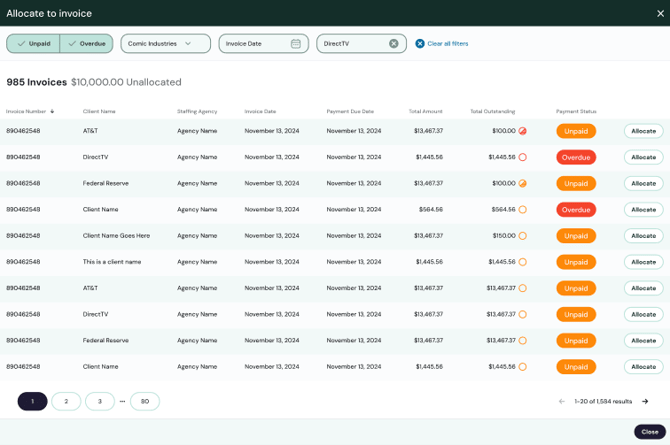
Task: Click the '985 Invoices' heading
Action: pyautogui.click(x=37, y=82)
